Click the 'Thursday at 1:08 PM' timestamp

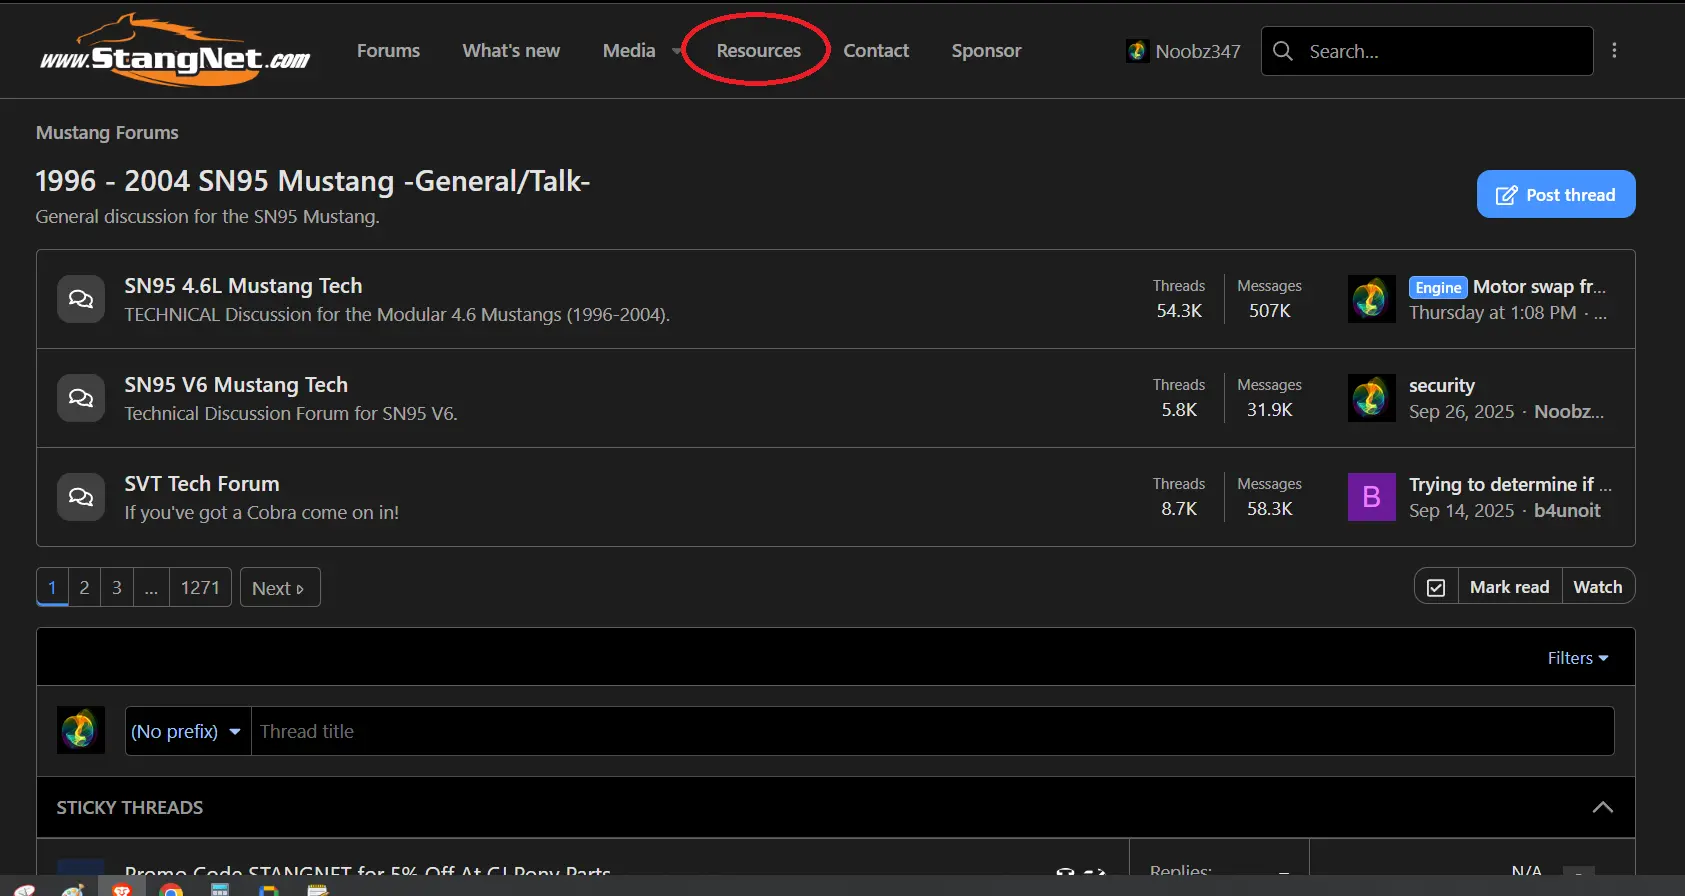tap(1493, 313)
